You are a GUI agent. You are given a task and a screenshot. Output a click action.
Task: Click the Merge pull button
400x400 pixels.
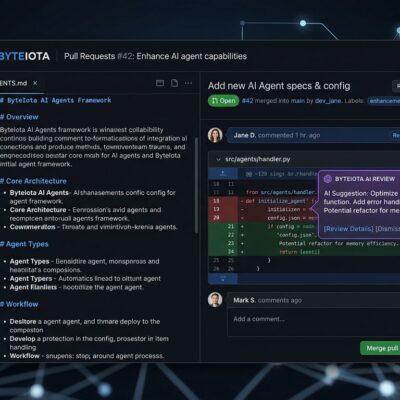tap(380, 348)
